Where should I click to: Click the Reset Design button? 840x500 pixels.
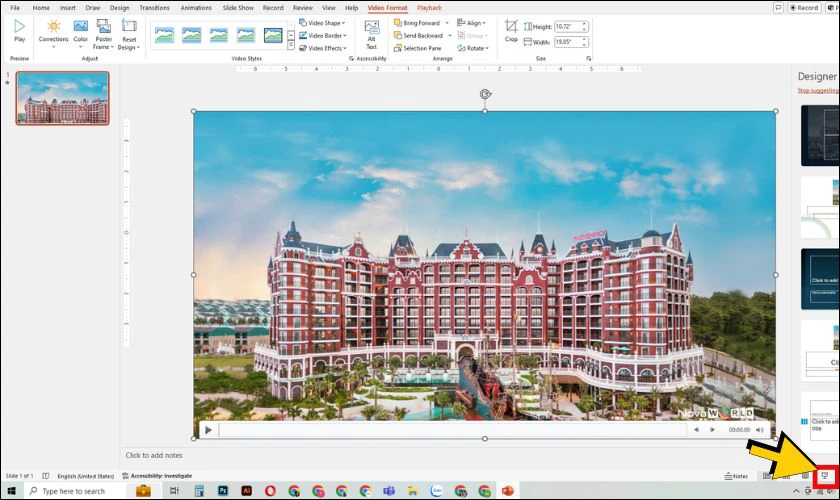129,35
